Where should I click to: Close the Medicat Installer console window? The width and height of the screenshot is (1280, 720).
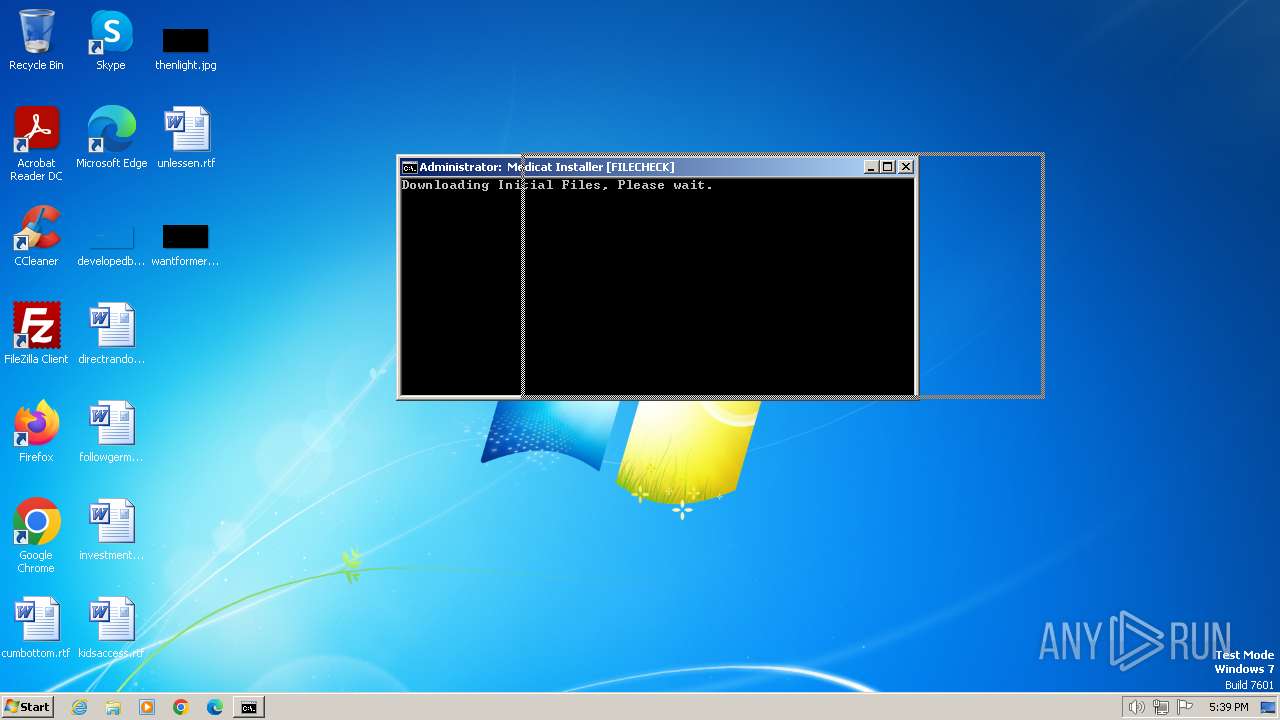pyautogui.click(x=906, y=167)
